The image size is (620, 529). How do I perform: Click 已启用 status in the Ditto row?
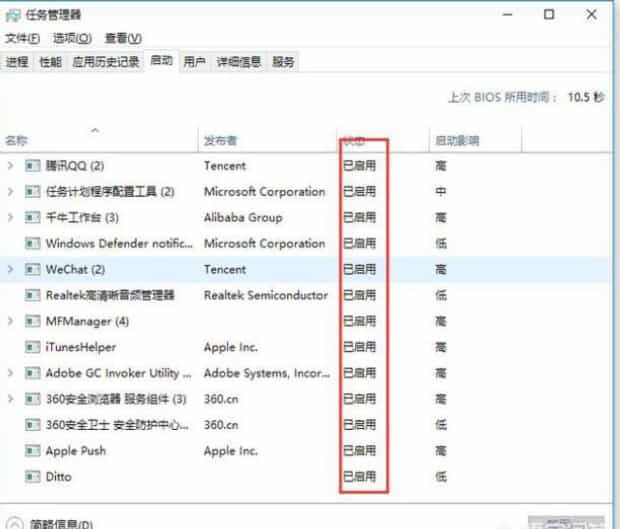point(359,477)
